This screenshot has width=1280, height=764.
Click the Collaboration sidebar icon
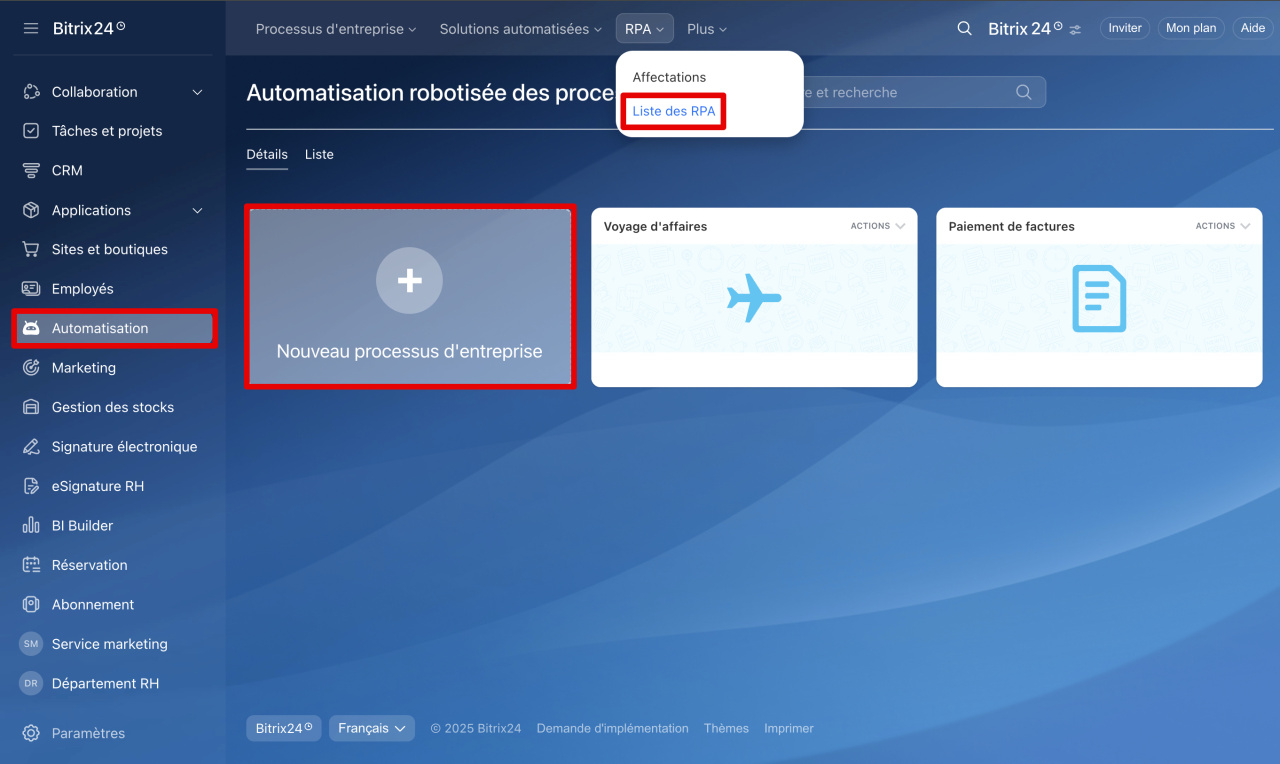pyautogui.click(x=31, y=92)
